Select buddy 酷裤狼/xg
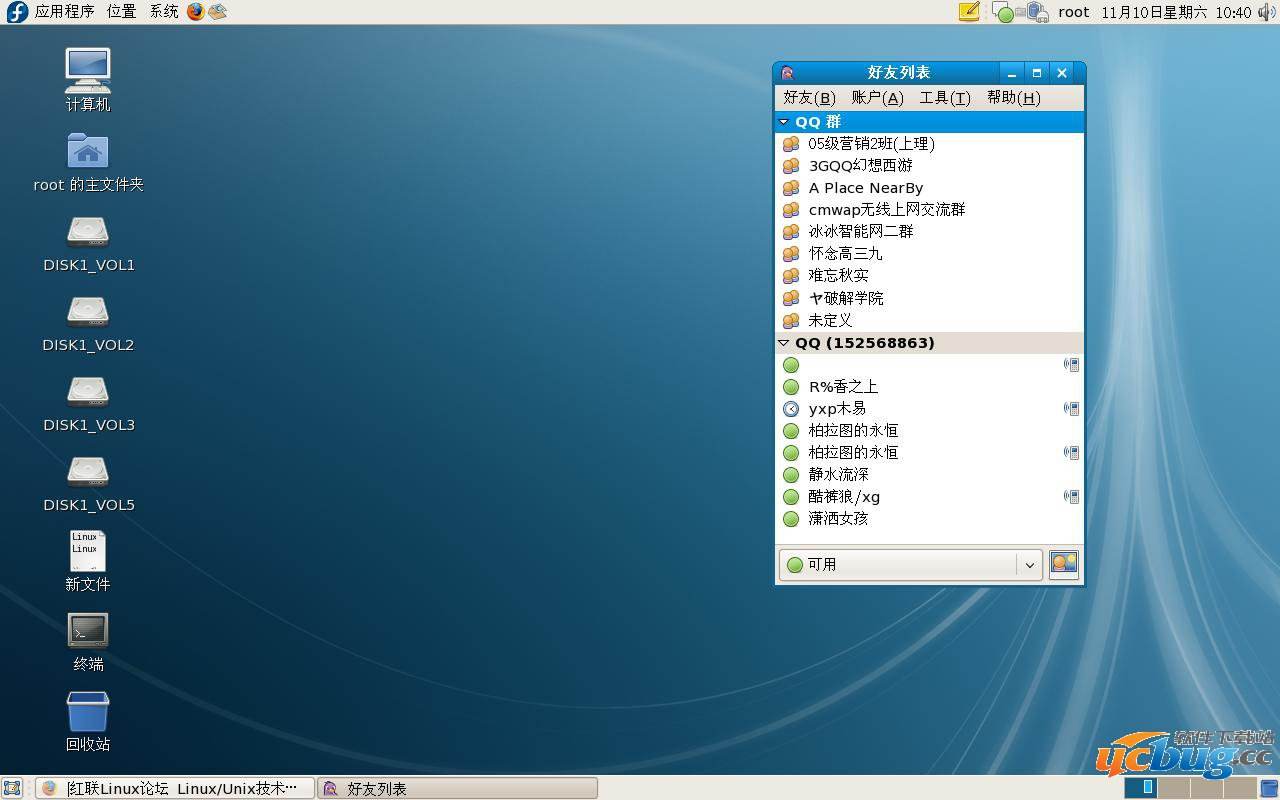This screenshot has height=800, width=1280. point(929,497)
